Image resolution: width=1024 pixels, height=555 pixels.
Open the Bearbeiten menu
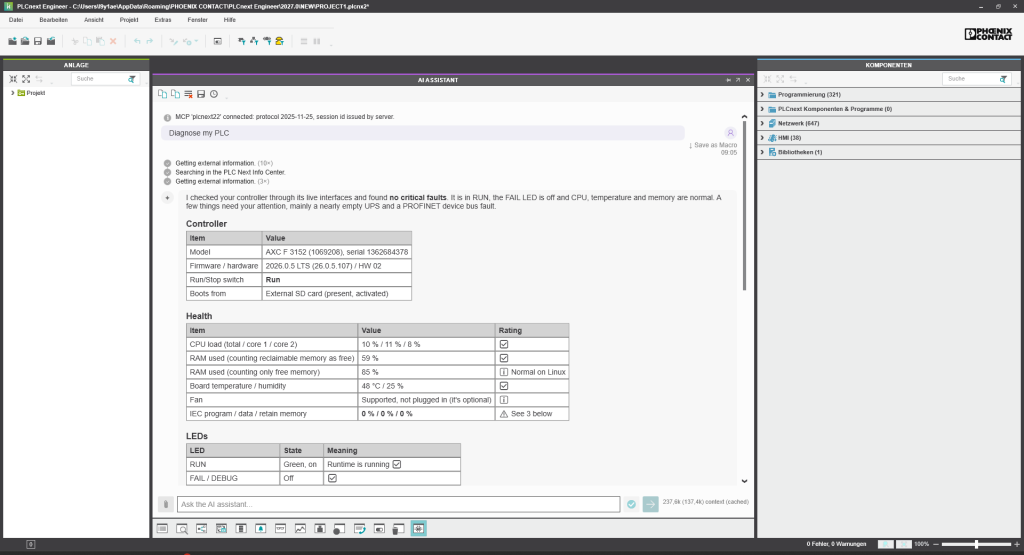click(54, 20)
